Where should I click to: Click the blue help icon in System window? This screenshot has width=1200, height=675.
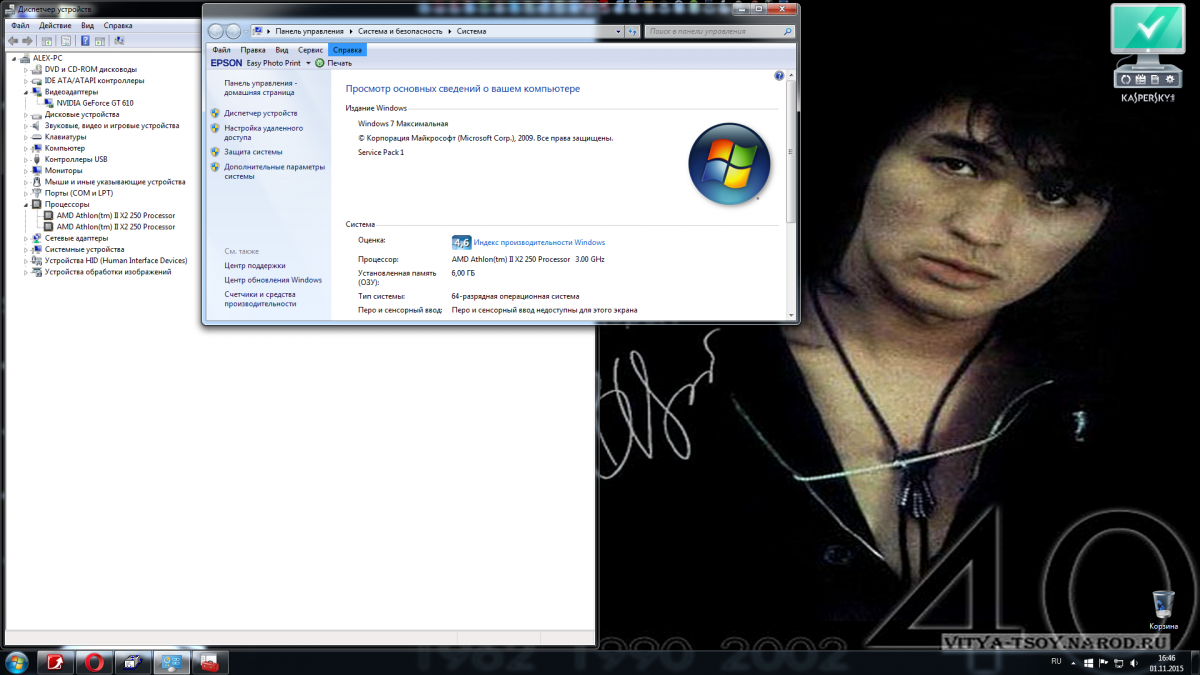779,76
